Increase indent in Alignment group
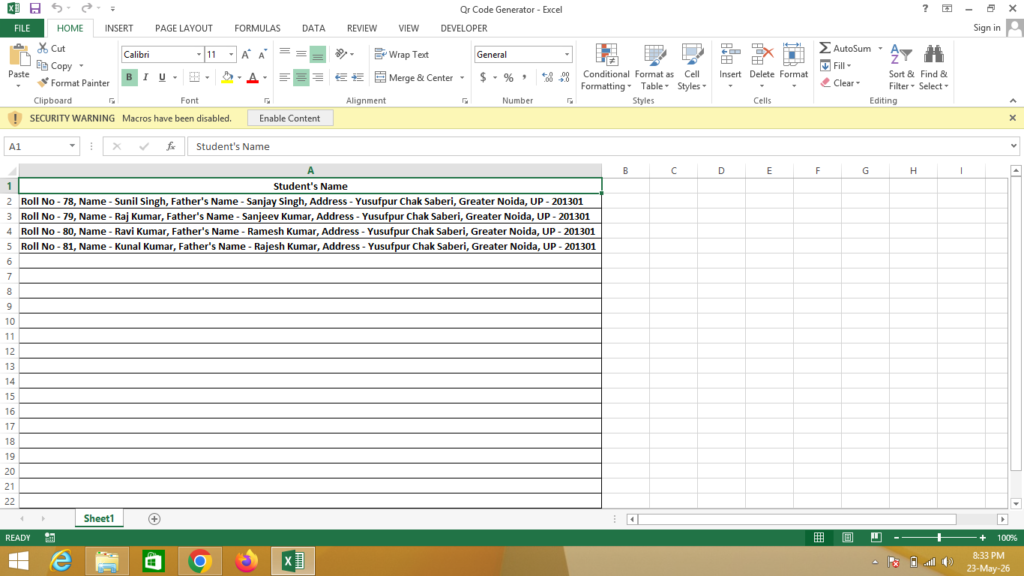Screen dimensions: 1024x576 [x=357, y=77]
